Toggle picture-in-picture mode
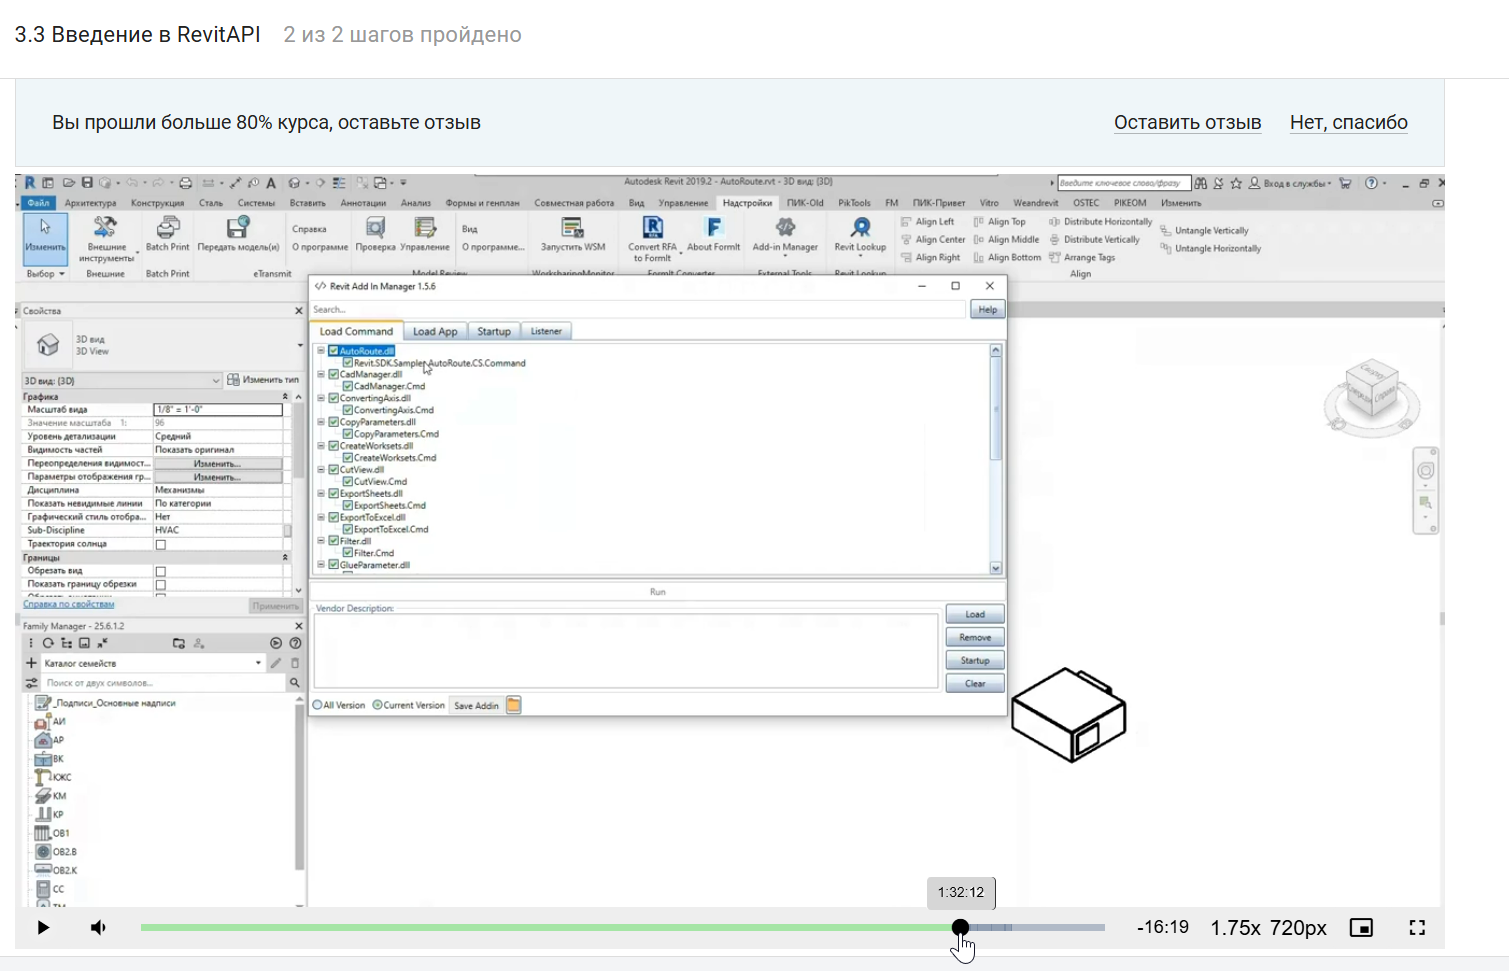1509x971 pixels. pos(1361,928)
